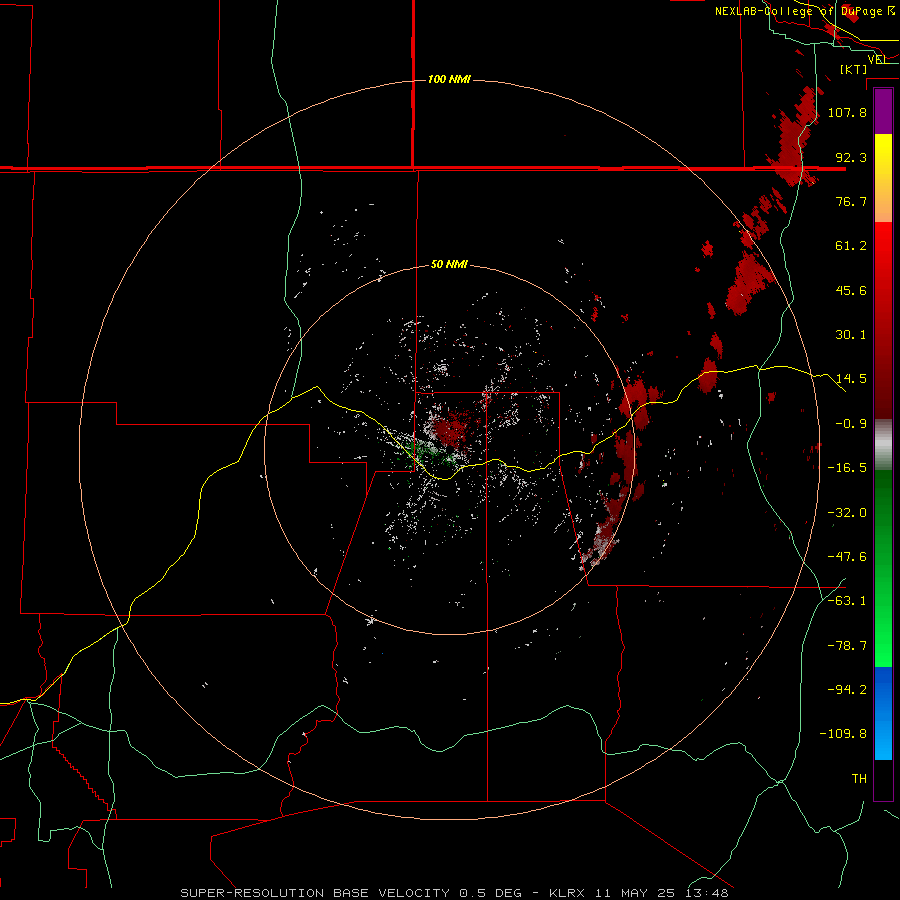This screenshot has width=900, height=900.
Task: Click the 61.2 velocity scale value
Action: (x=851, y=246)
